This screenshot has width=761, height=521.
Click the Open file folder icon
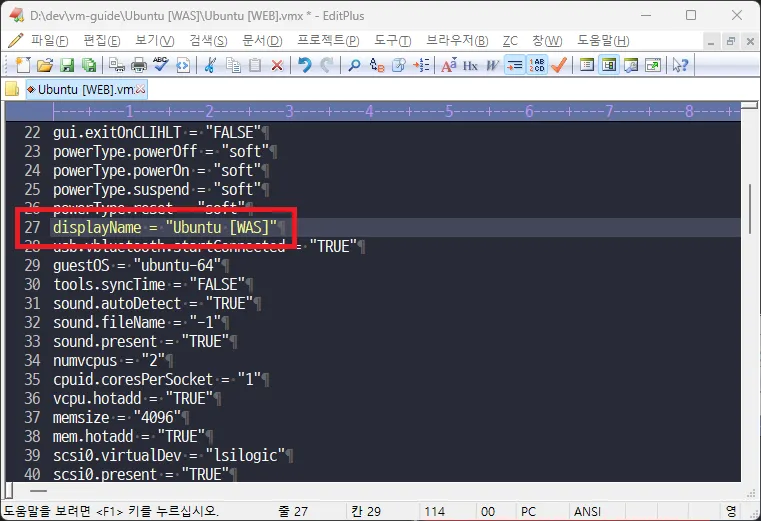45,65
